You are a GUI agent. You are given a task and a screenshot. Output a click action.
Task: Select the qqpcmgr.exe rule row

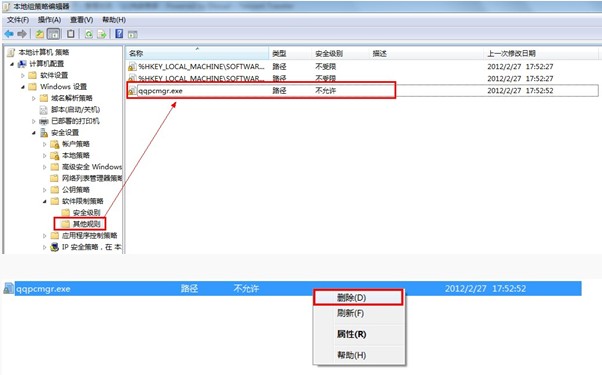pyautogui.click(x=362, y=91)
